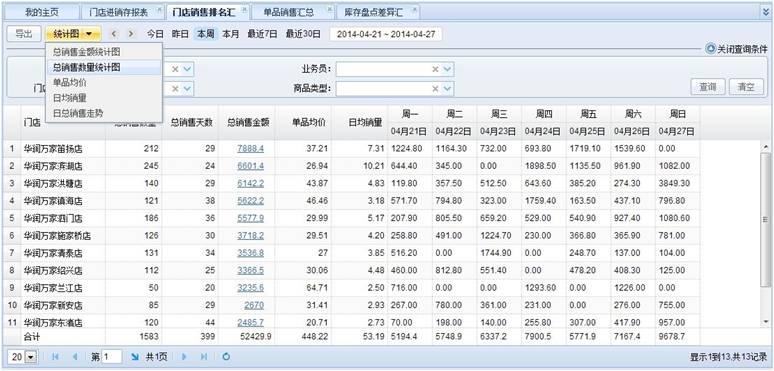Open the sales amount link 5577.9
Viewport: 774px width, 371px height.
tap(250, 218)
